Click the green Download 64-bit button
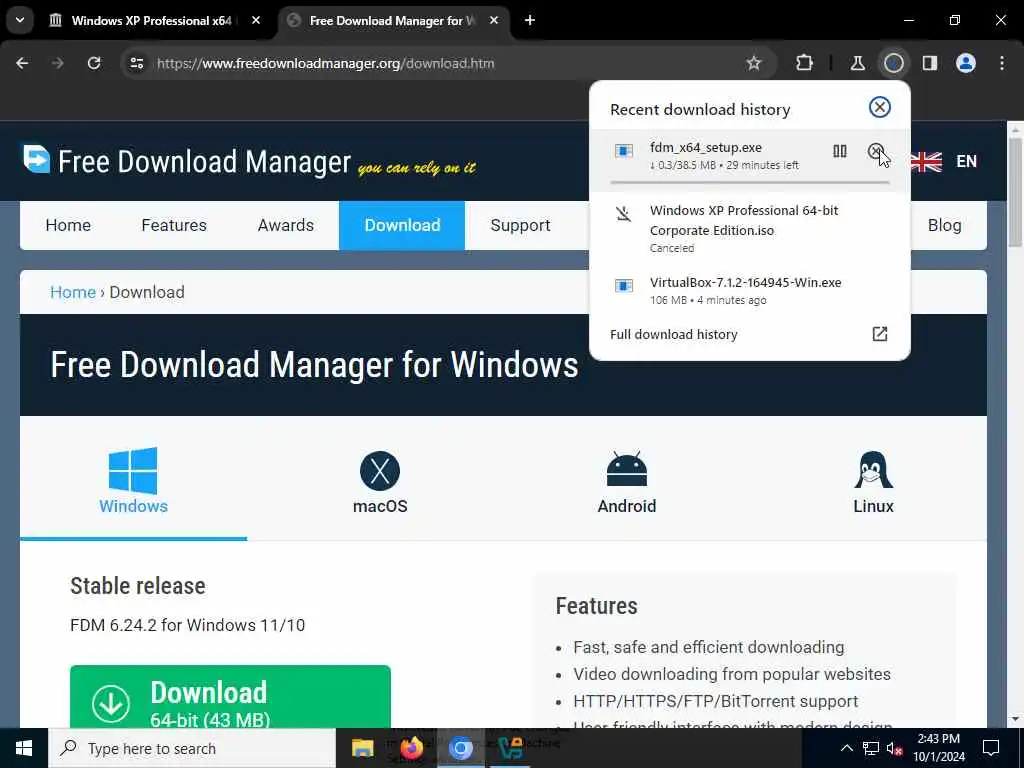 (x=230, y=697)
